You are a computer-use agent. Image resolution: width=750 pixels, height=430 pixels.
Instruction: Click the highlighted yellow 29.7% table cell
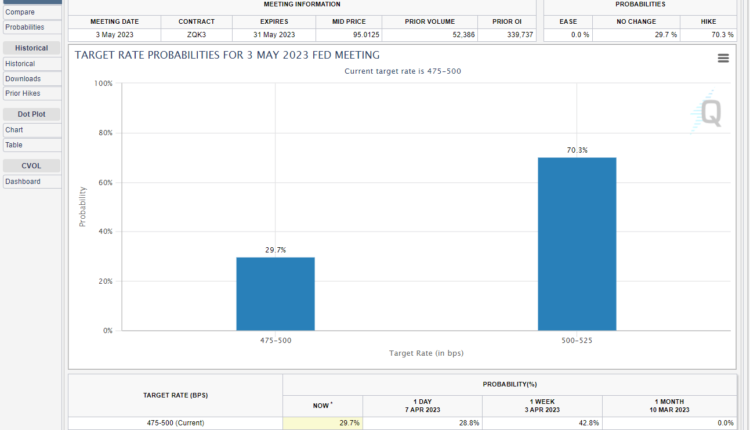click(322, 423)
